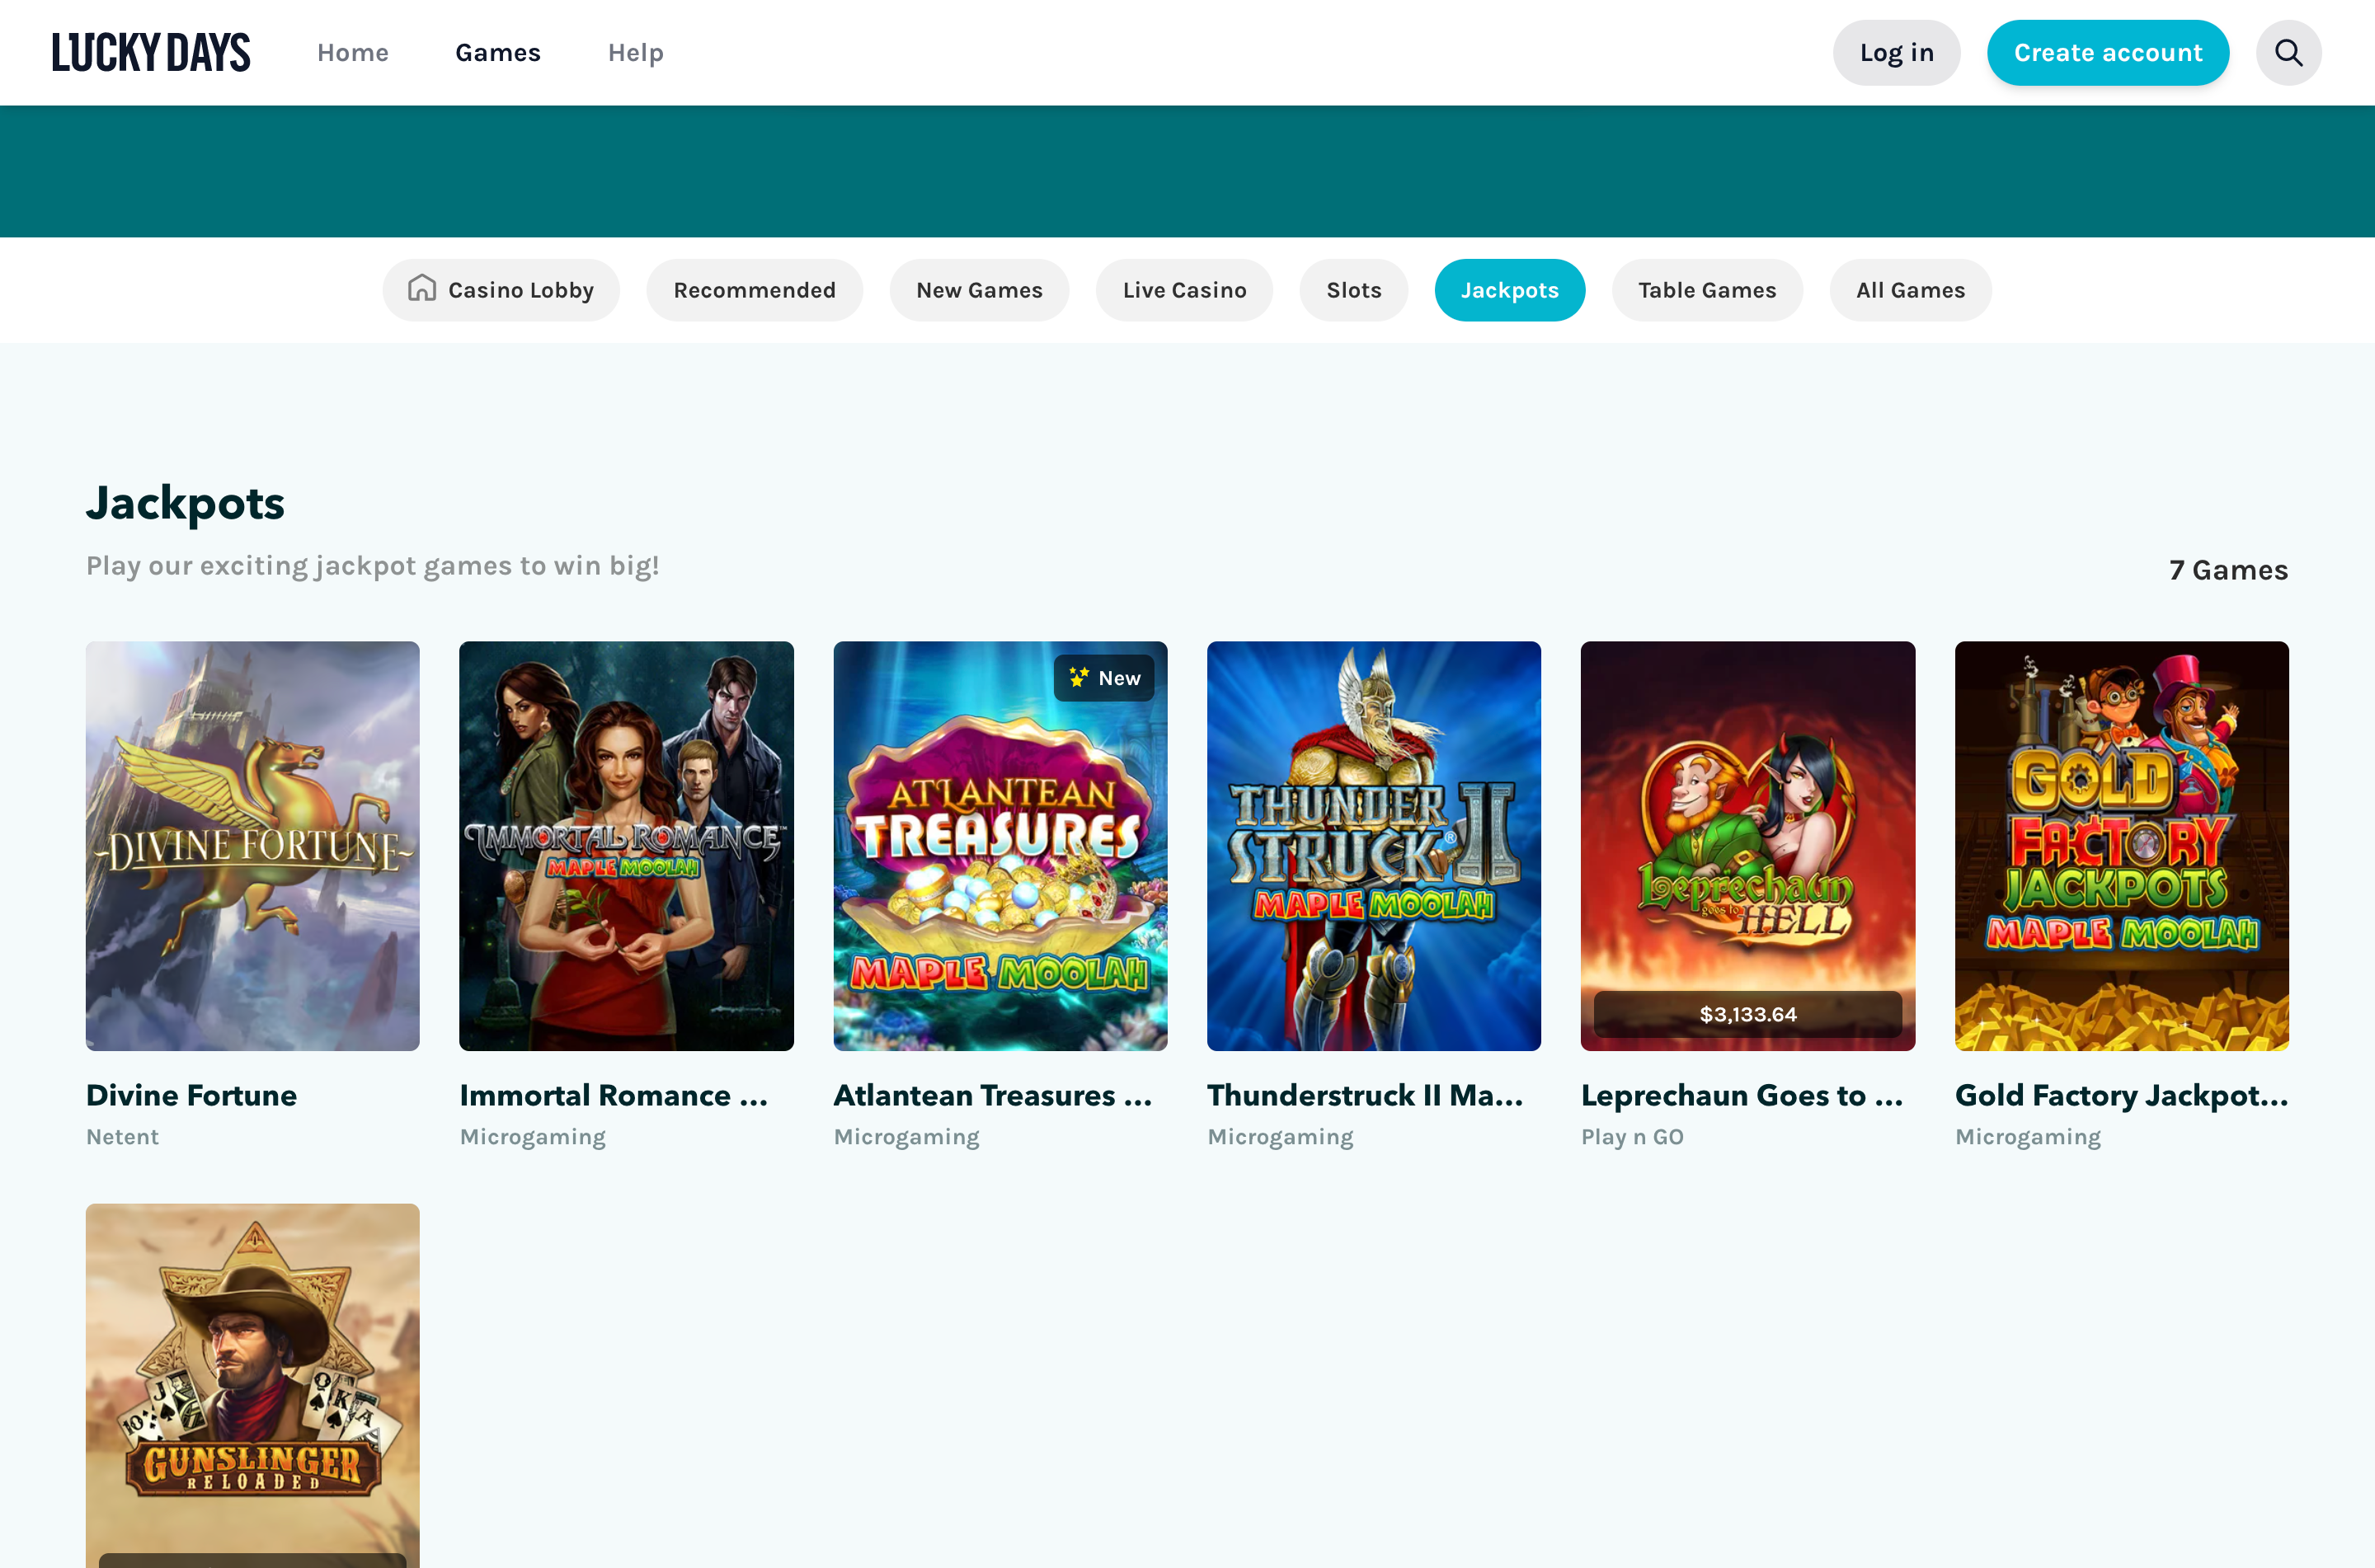Click the Log in button
Viewport: 2375px width, 1568px height.
click(x=1896, y=53)
